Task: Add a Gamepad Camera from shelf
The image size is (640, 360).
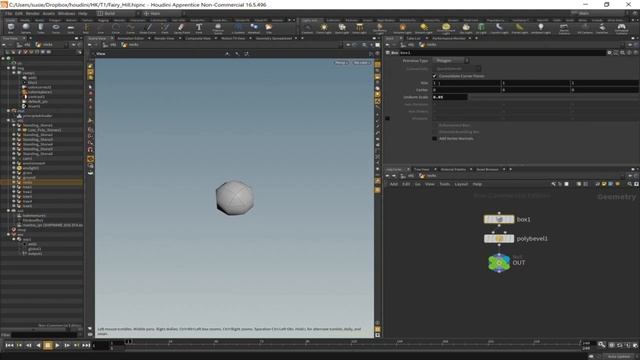Action: tap(622, 29)
